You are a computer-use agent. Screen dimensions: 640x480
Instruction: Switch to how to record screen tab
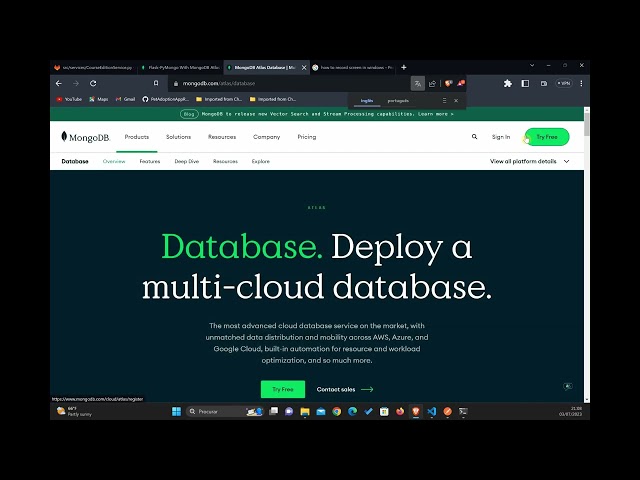tap(353, 67)
